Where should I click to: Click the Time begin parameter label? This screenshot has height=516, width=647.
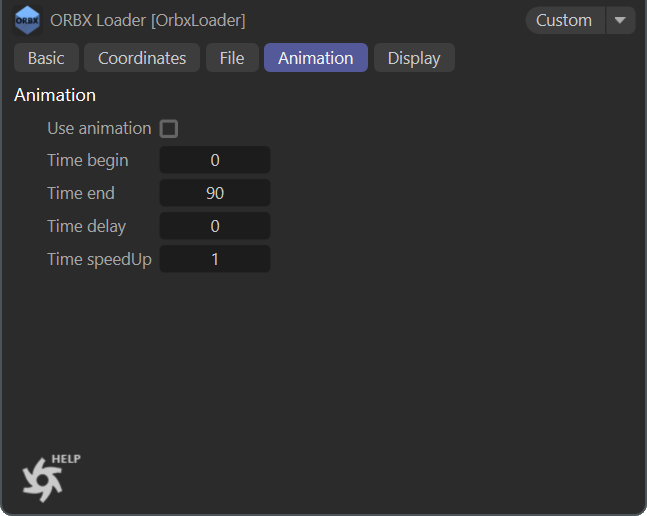coord(88,160)
